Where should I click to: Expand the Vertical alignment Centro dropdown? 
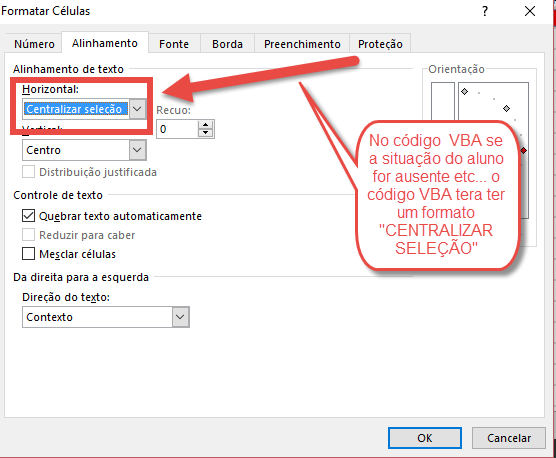click(137, 150)
